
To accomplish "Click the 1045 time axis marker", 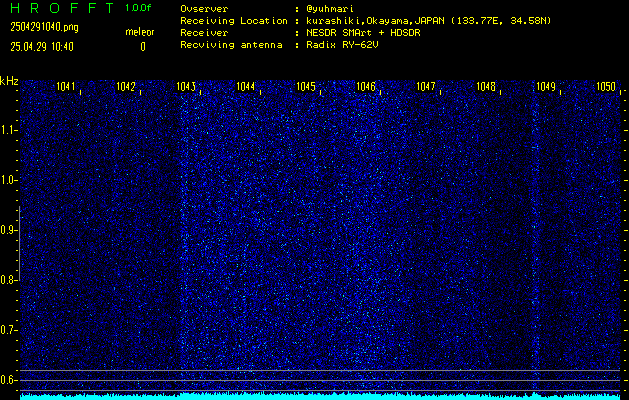I will [306, 87].
